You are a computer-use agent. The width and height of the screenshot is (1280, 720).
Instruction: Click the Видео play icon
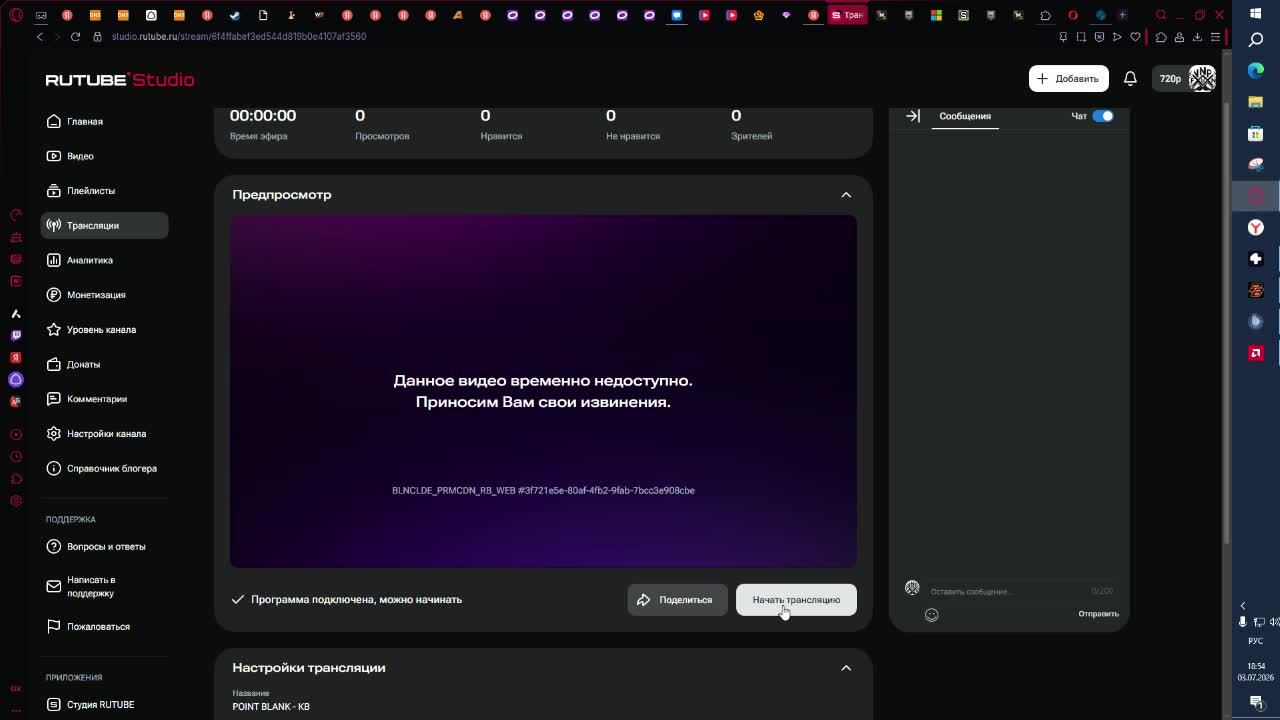(54, 156)
